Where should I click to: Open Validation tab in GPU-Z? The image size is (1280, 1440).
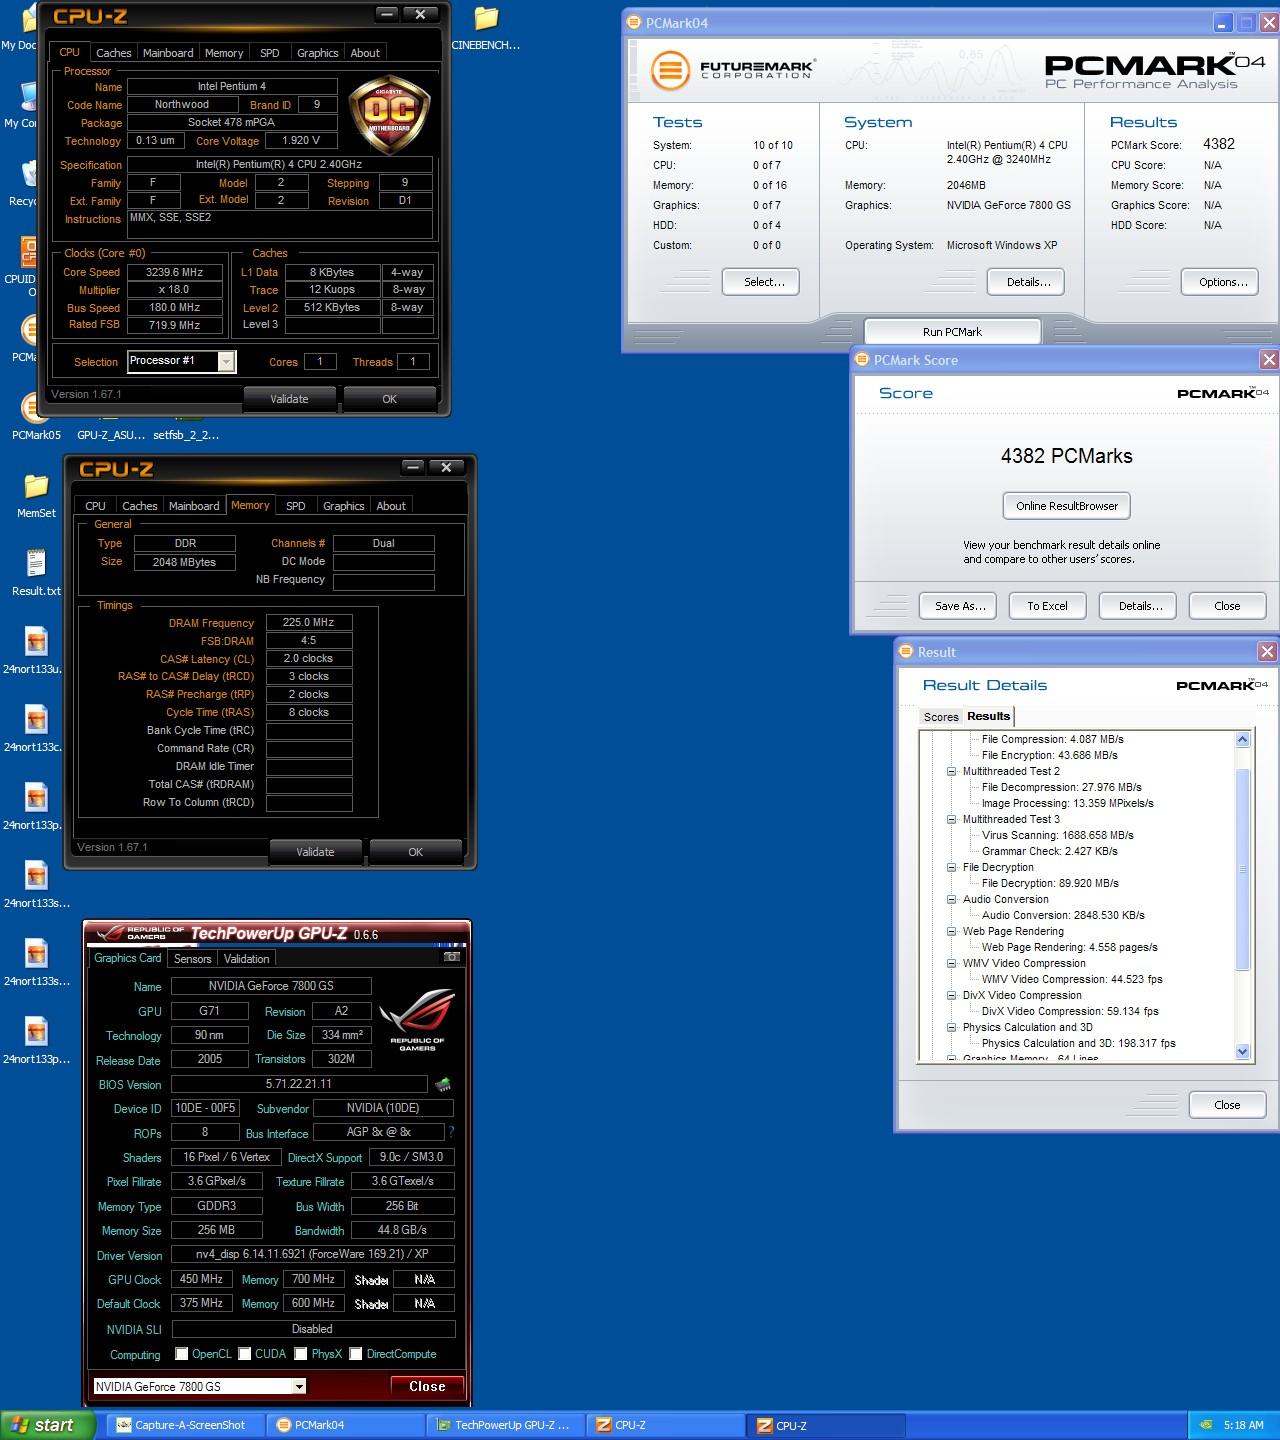[247, 959]
